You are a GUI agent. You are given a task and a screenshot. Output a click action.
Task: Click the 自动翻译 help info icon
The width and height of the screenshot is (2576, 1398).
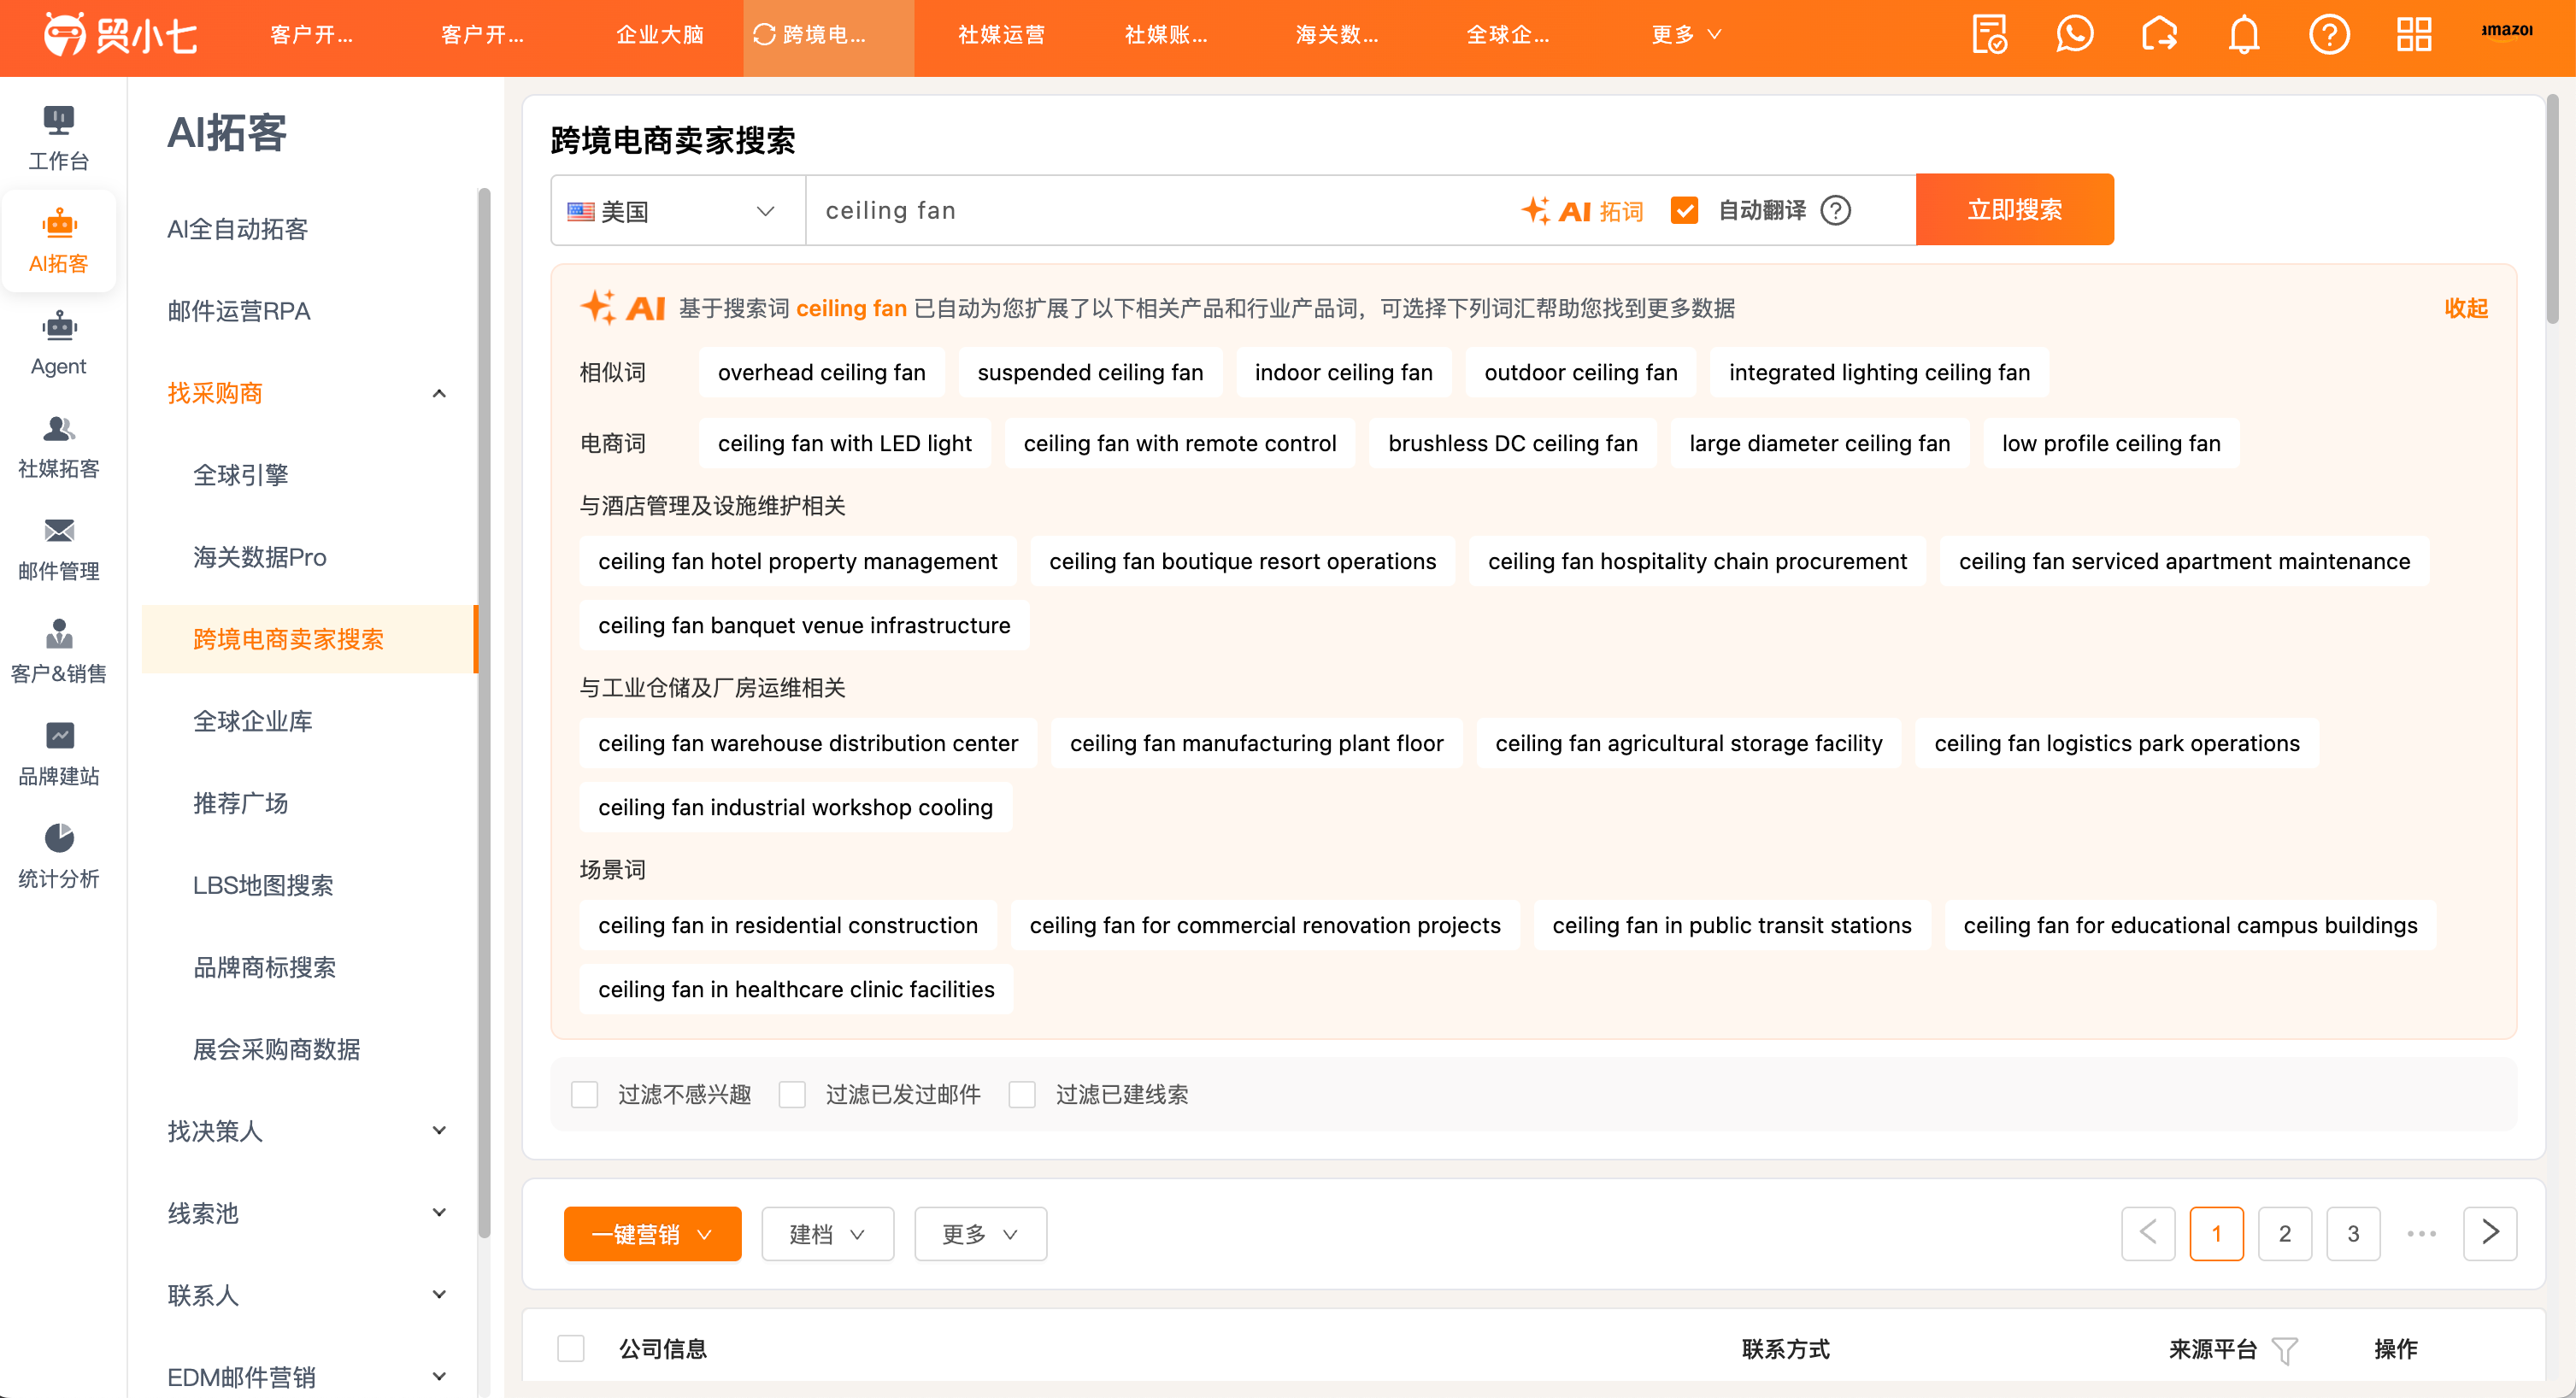click(x=1836, y=211)
